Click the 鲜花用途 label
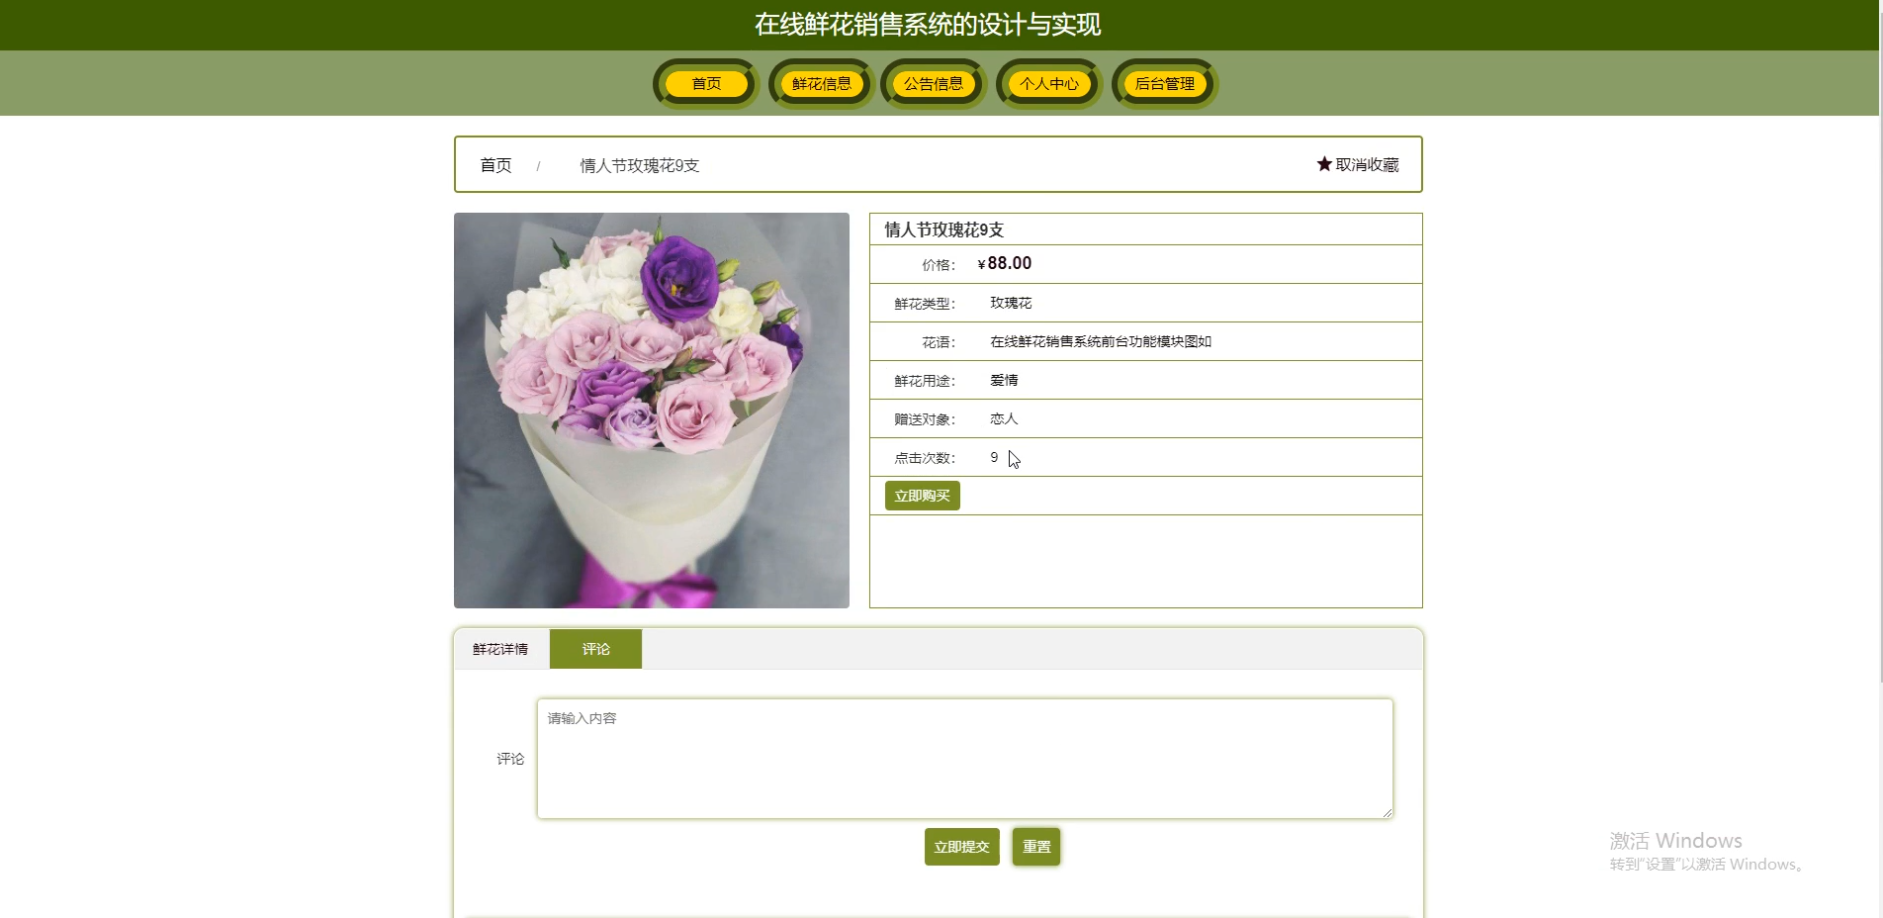This screenshot has height=918, width=1883. pos(925,381)
